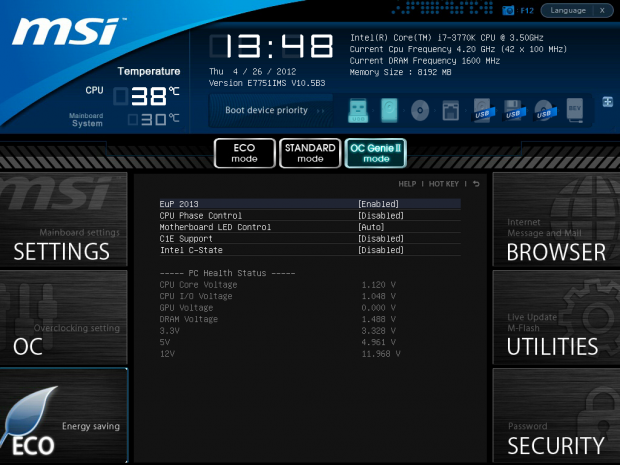This screenshot has height=465, width=620.
Task: Select the USB CD/DVD boot device icon
Action: point(545,110)
